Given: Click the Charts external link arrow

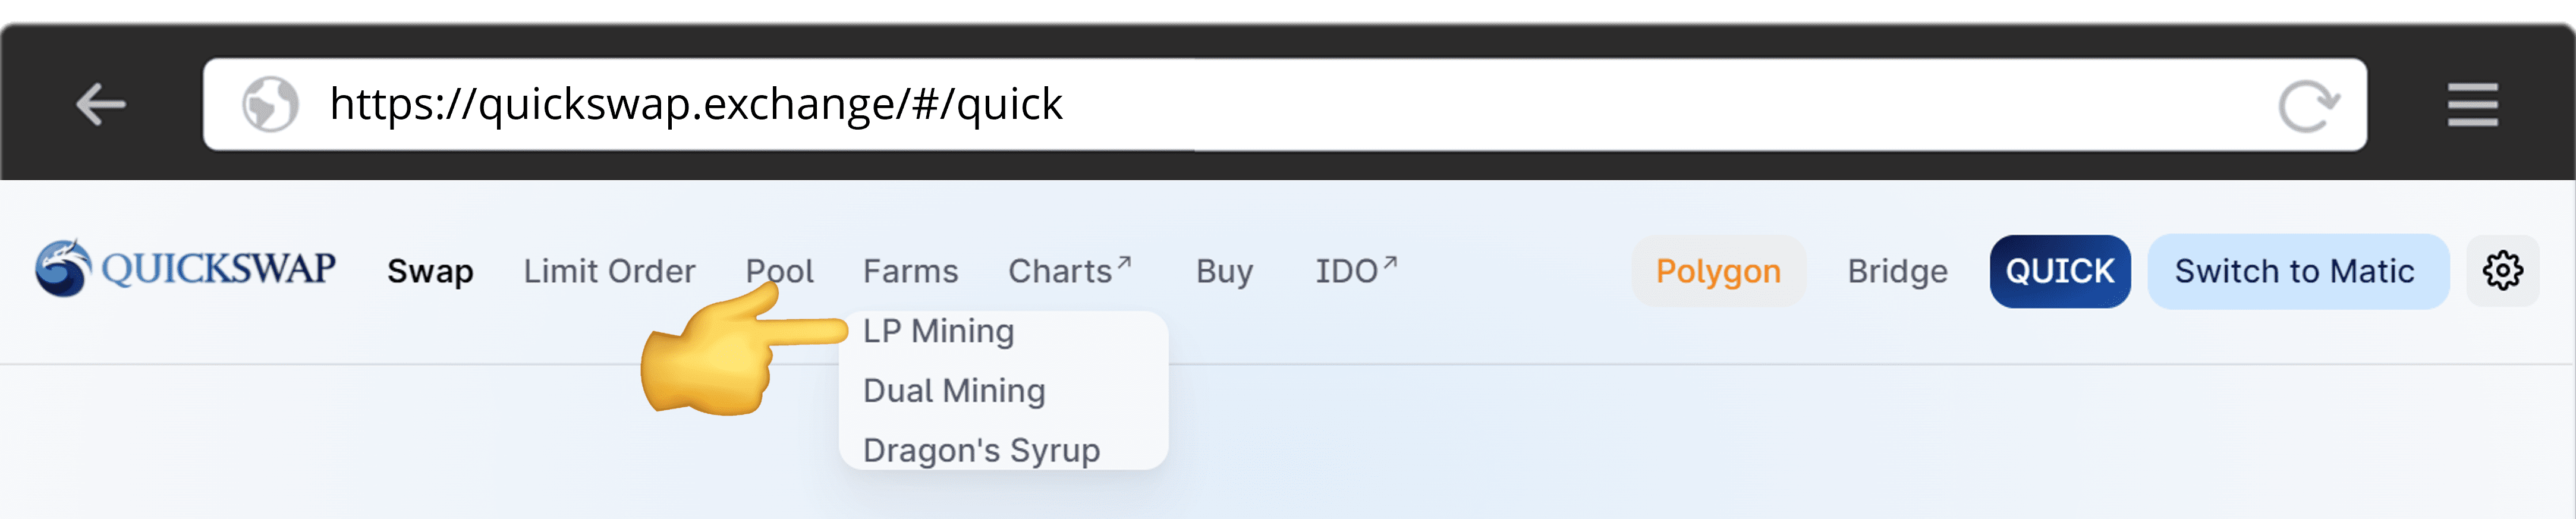Looking at the screenshot, I should [x=1124, y=262].
